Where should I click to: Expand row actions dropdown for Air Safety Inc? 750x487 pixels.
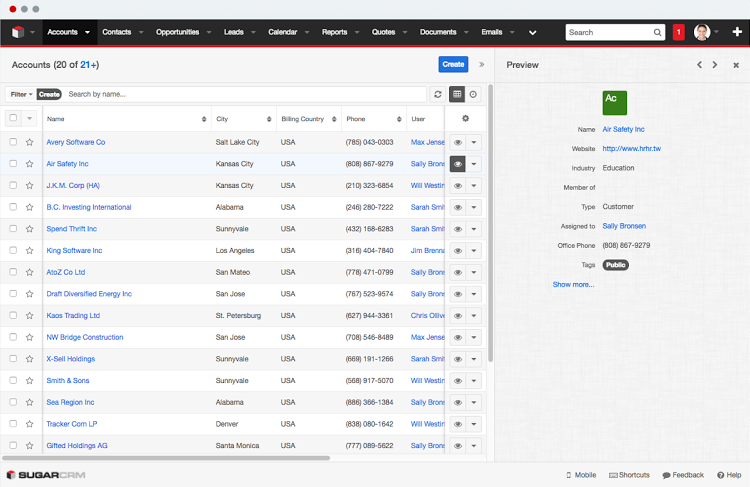474,164
